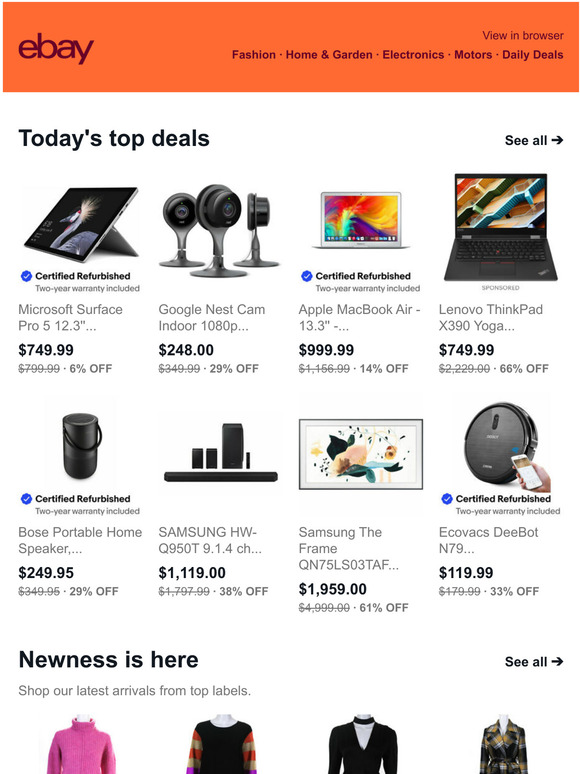Open the pink turtleneck sweater item
The image size is (580, 774).
click(x=81, y=744)
